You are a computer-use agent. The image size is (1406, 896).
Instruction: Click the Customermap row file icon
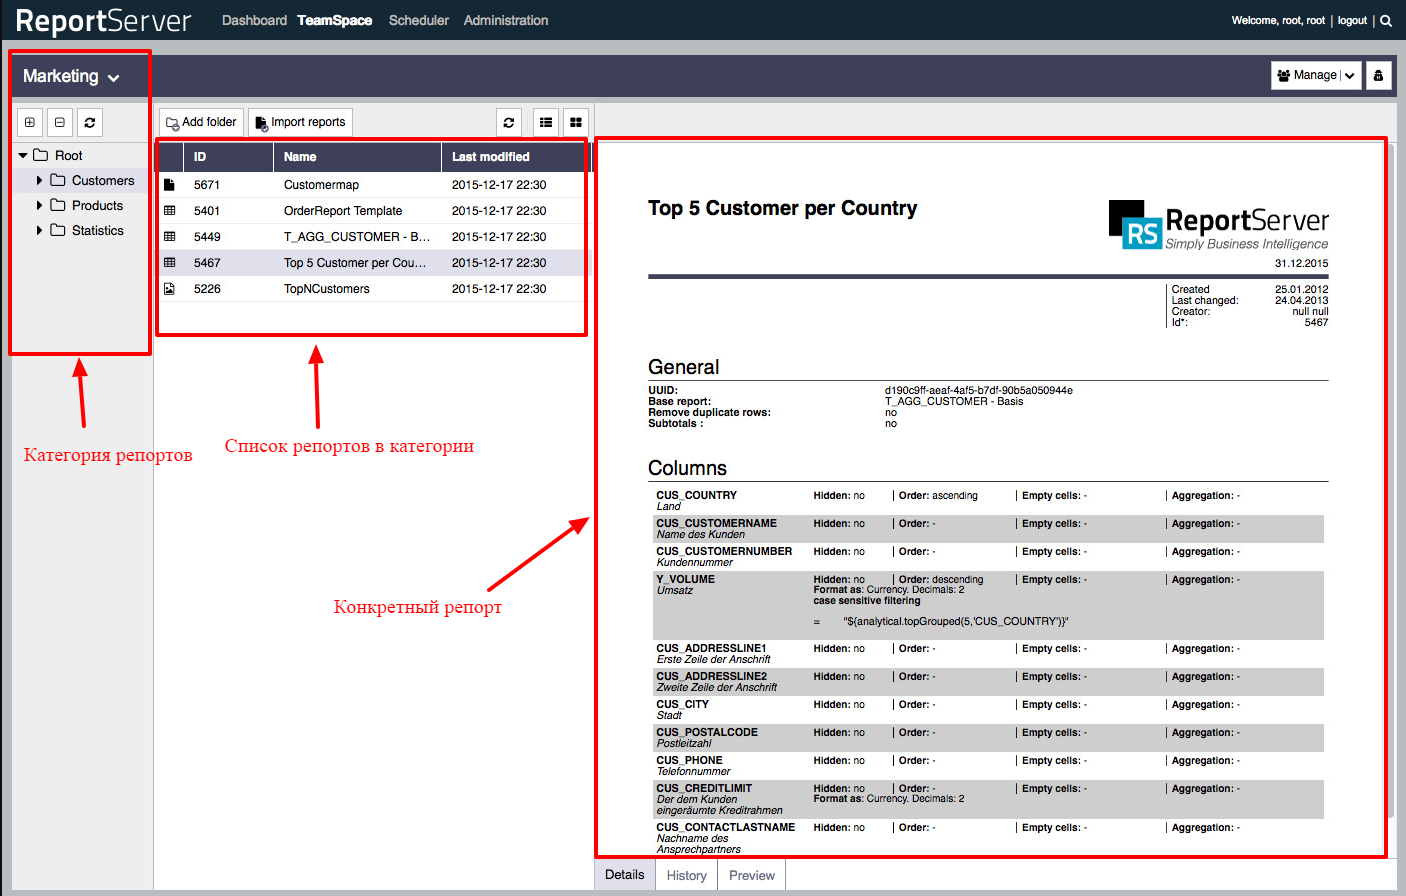tap(169, 185)
